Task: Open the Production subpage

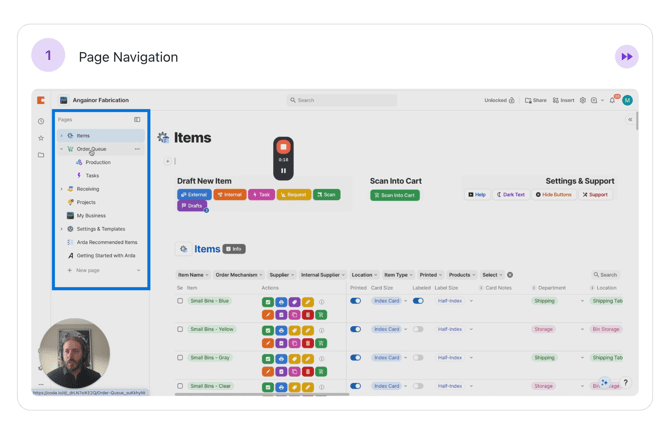Action: pos(98,162)
